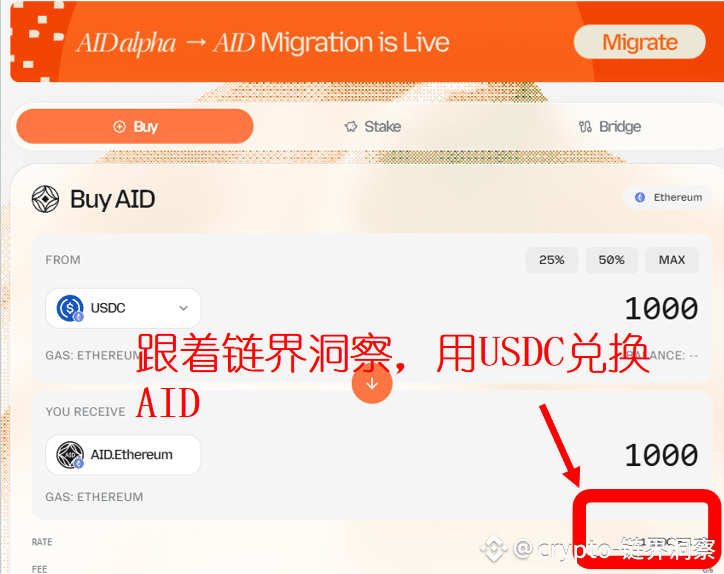Expand the USDC token dropdown
The width and height of the screenshot is (724, 574).
pyautogui.click(x=123, y=308)
